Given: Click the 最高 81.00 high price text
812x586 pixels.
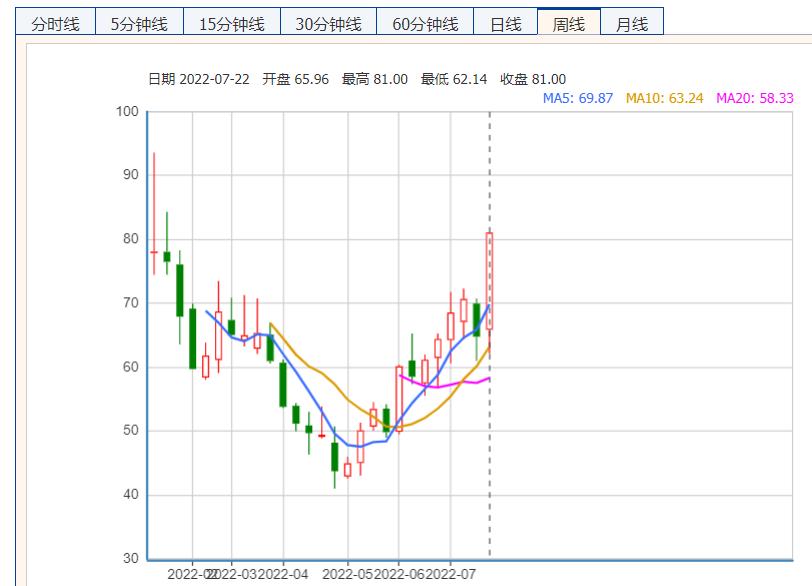Looking at the screenshot, I should point(374,79).
